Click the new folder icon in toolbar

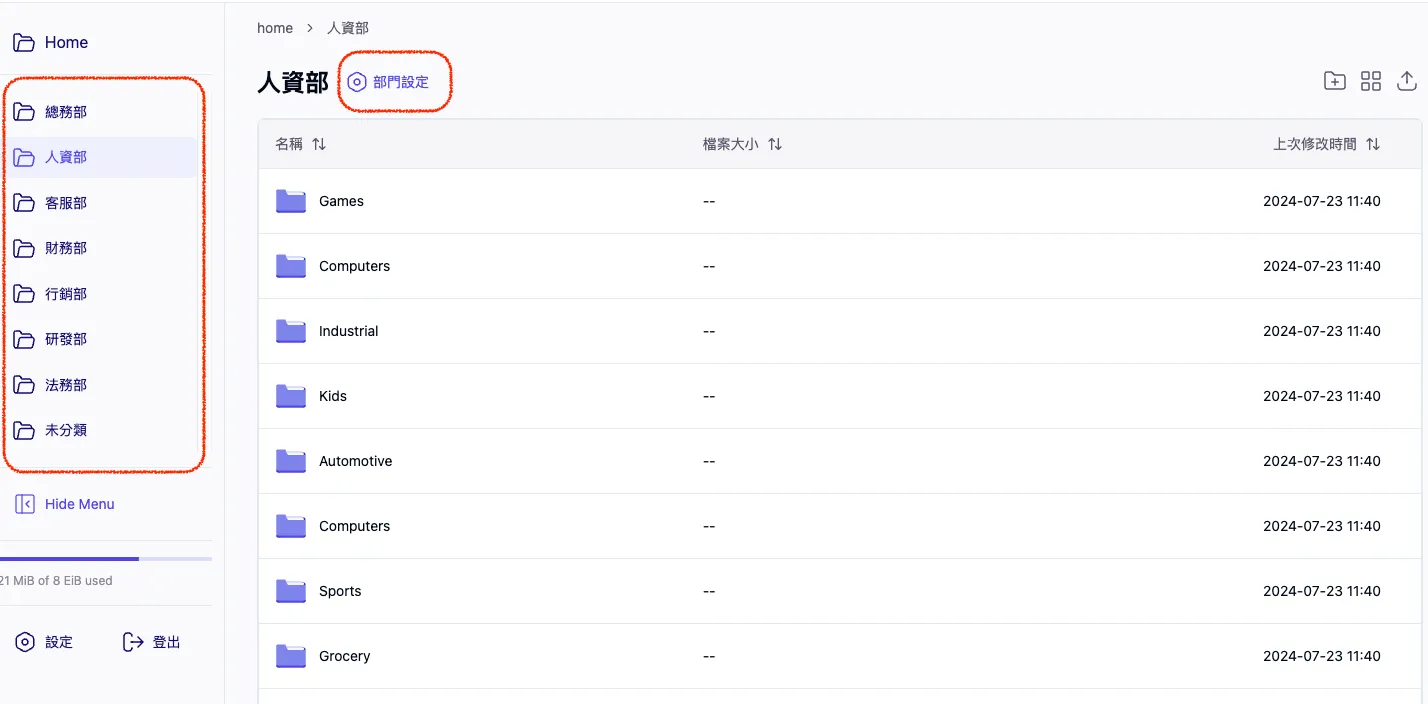(x=1334, y=81)
